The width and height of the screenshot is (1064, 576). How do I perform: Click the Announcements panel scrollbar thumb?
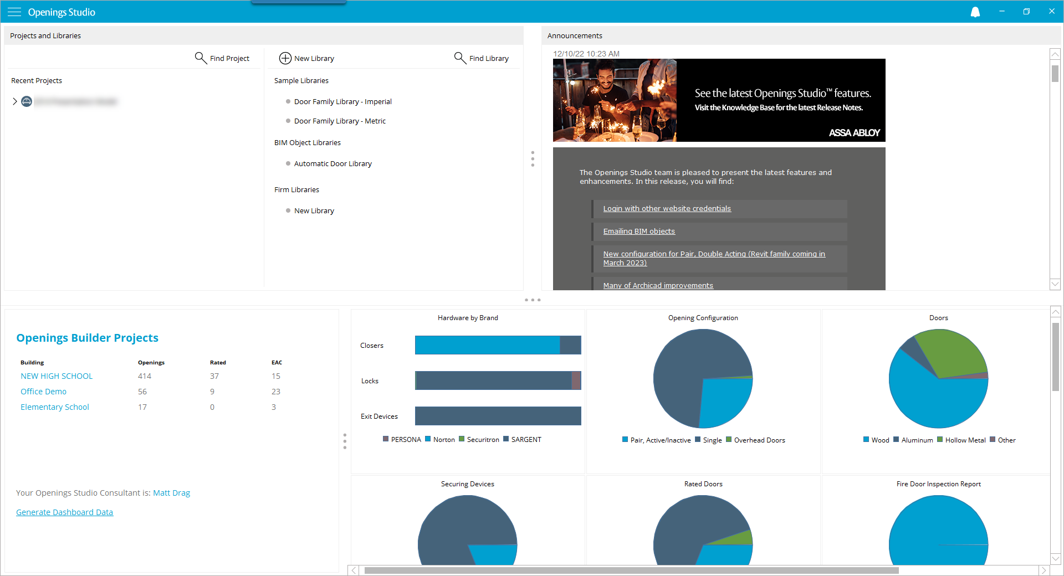click(1054, 73)
